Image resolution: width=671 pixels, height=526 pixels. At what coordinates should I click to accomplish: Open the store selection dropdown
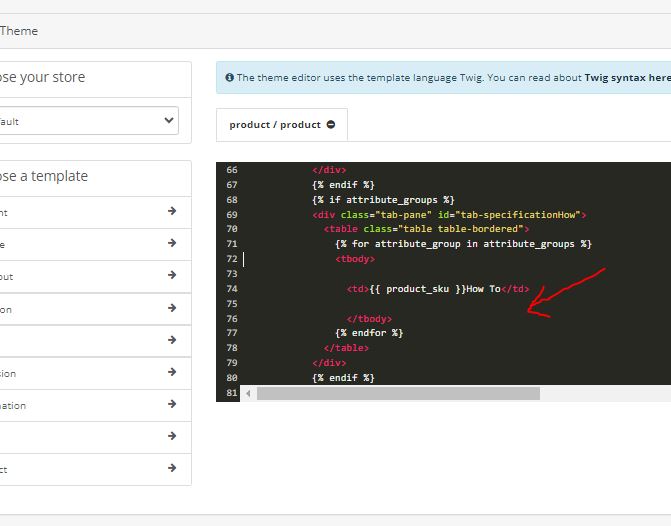(x=89, y=121)
